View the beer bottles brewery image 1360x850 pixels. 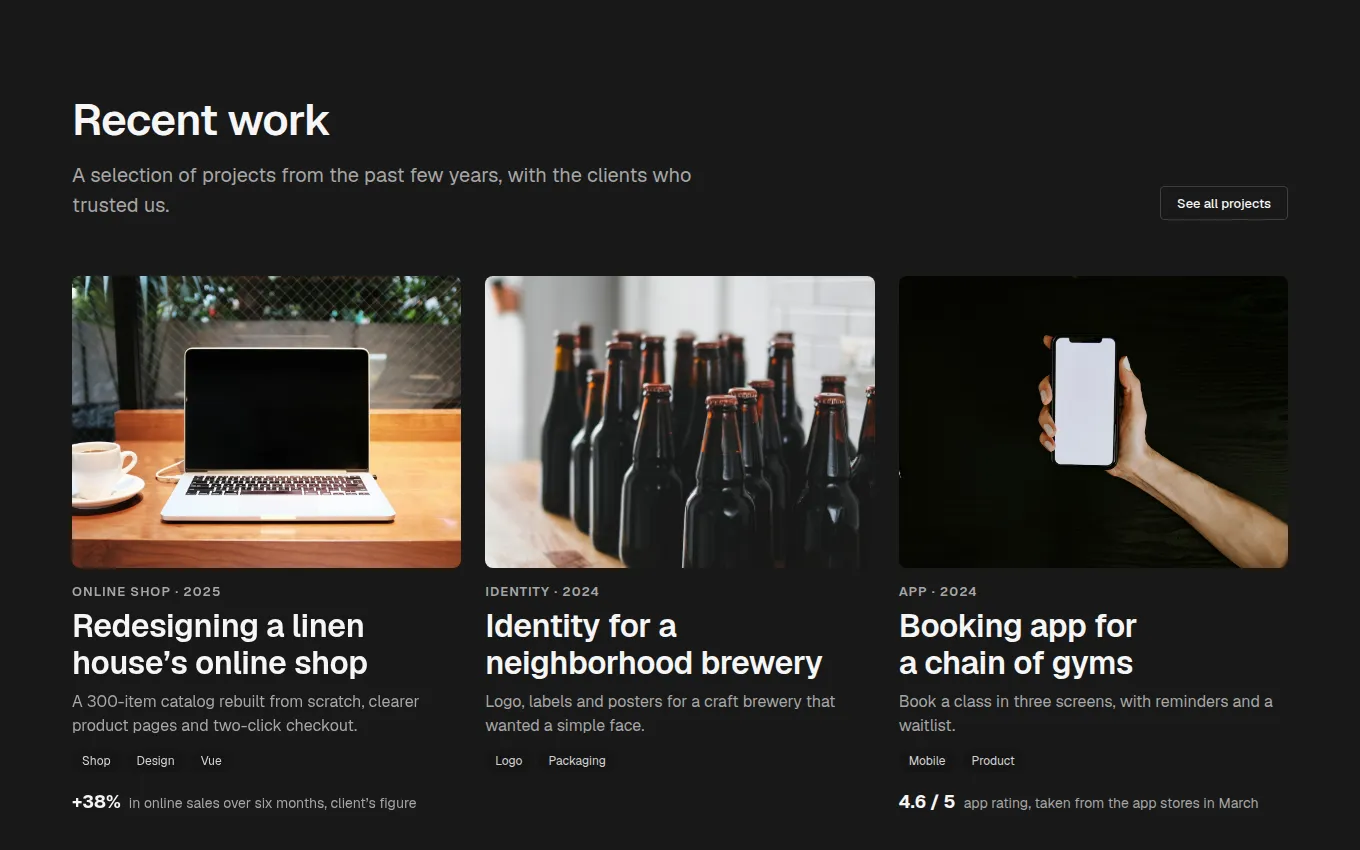point(680,422)
